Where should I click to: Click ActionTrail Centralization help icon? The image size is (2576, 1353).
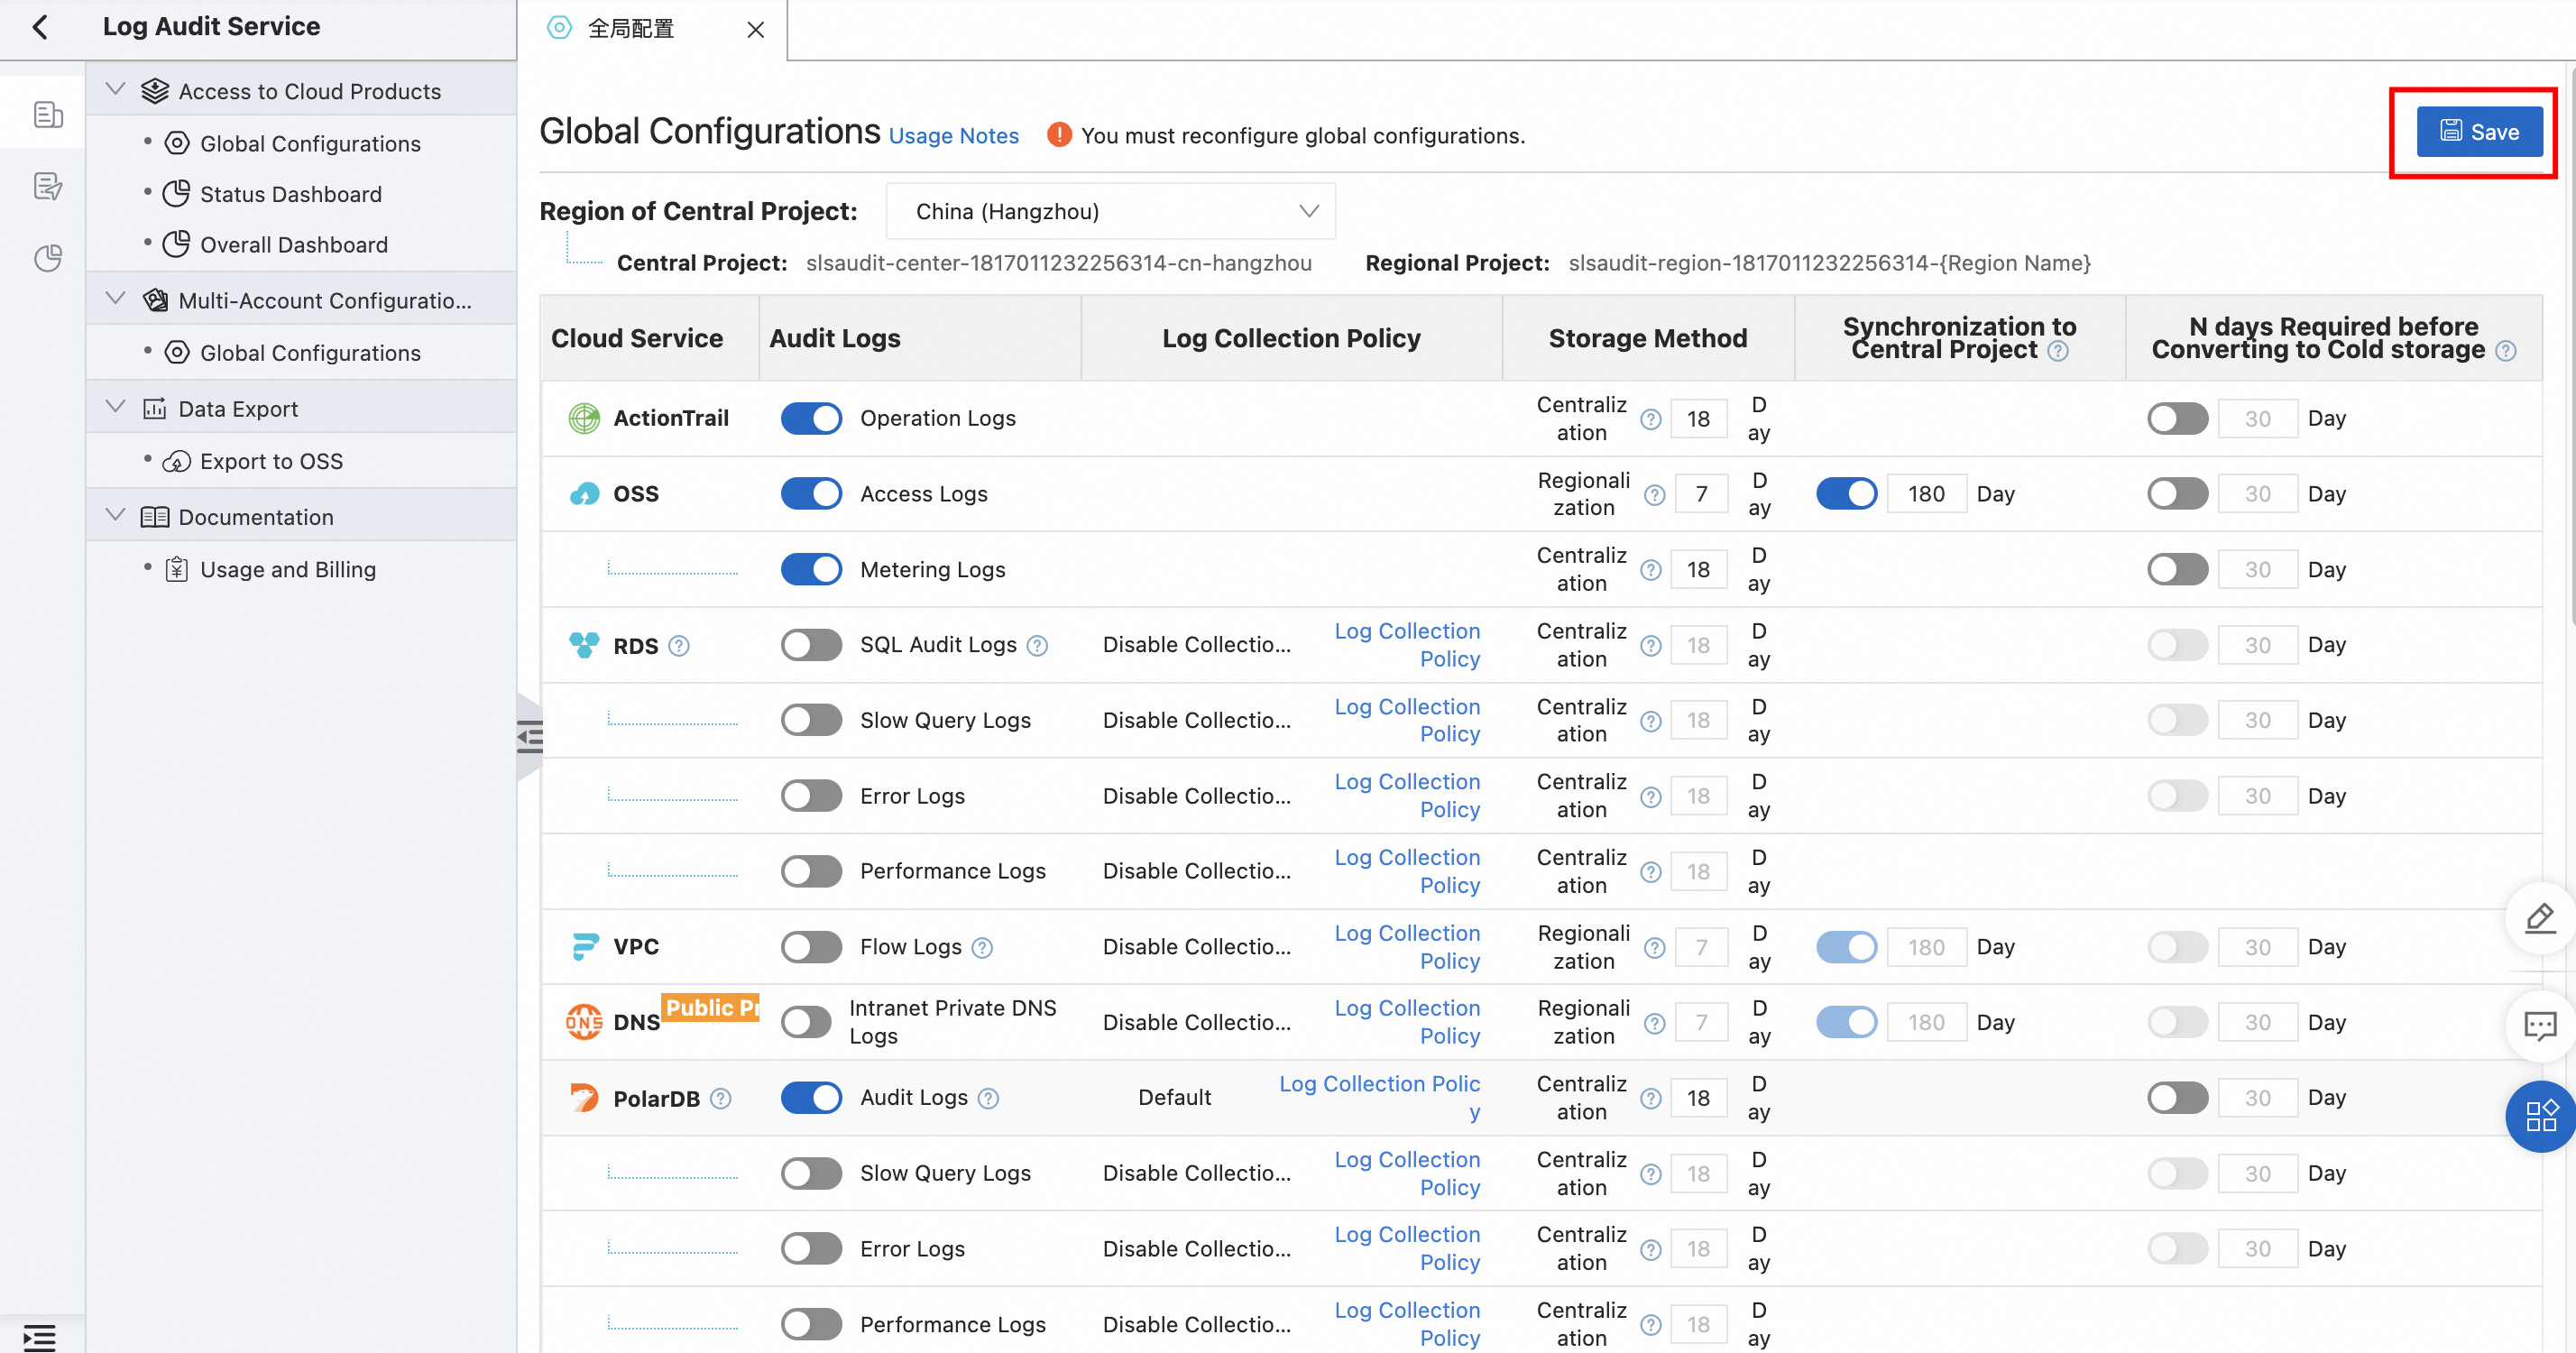tap(1651, 419)
